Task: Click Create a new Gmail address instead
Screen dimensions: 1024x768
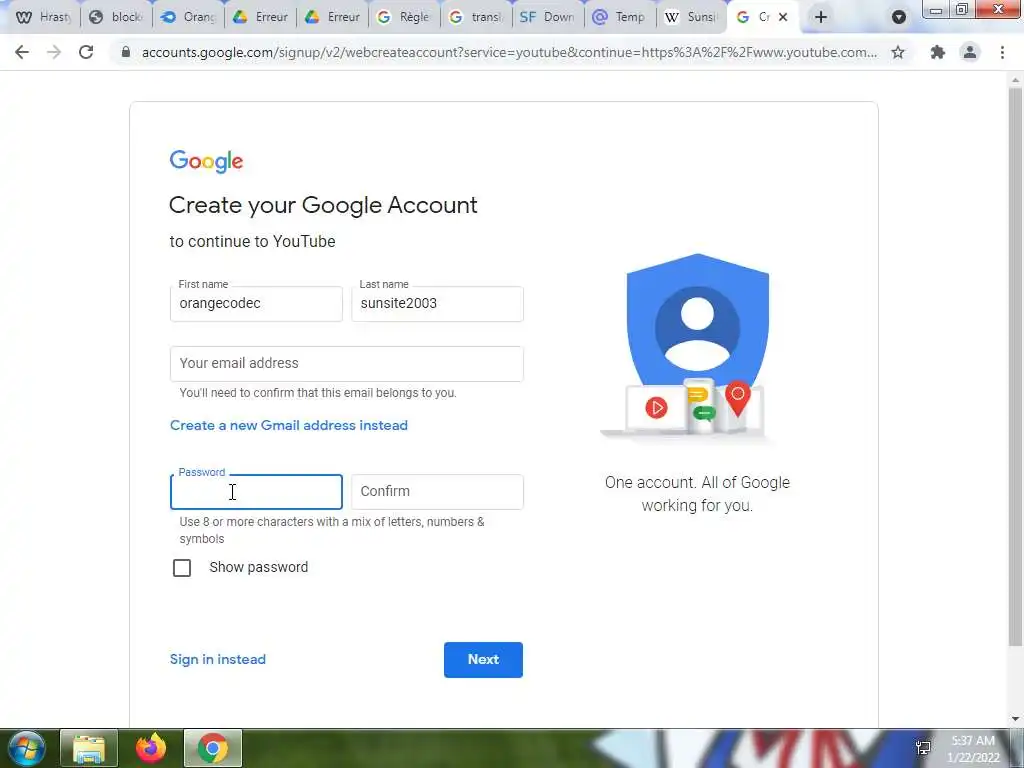Action: 289,425
